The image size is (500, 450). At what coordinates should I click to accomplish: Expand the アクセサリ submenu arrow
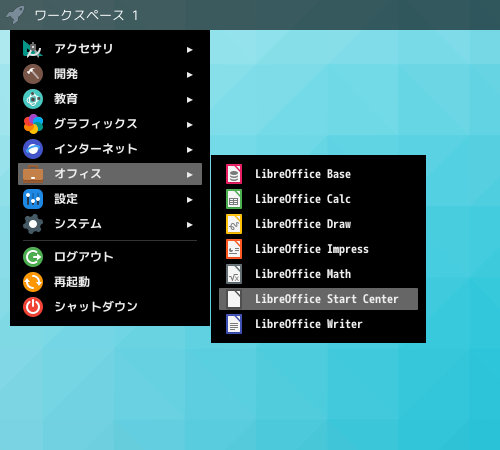(190, 50)
